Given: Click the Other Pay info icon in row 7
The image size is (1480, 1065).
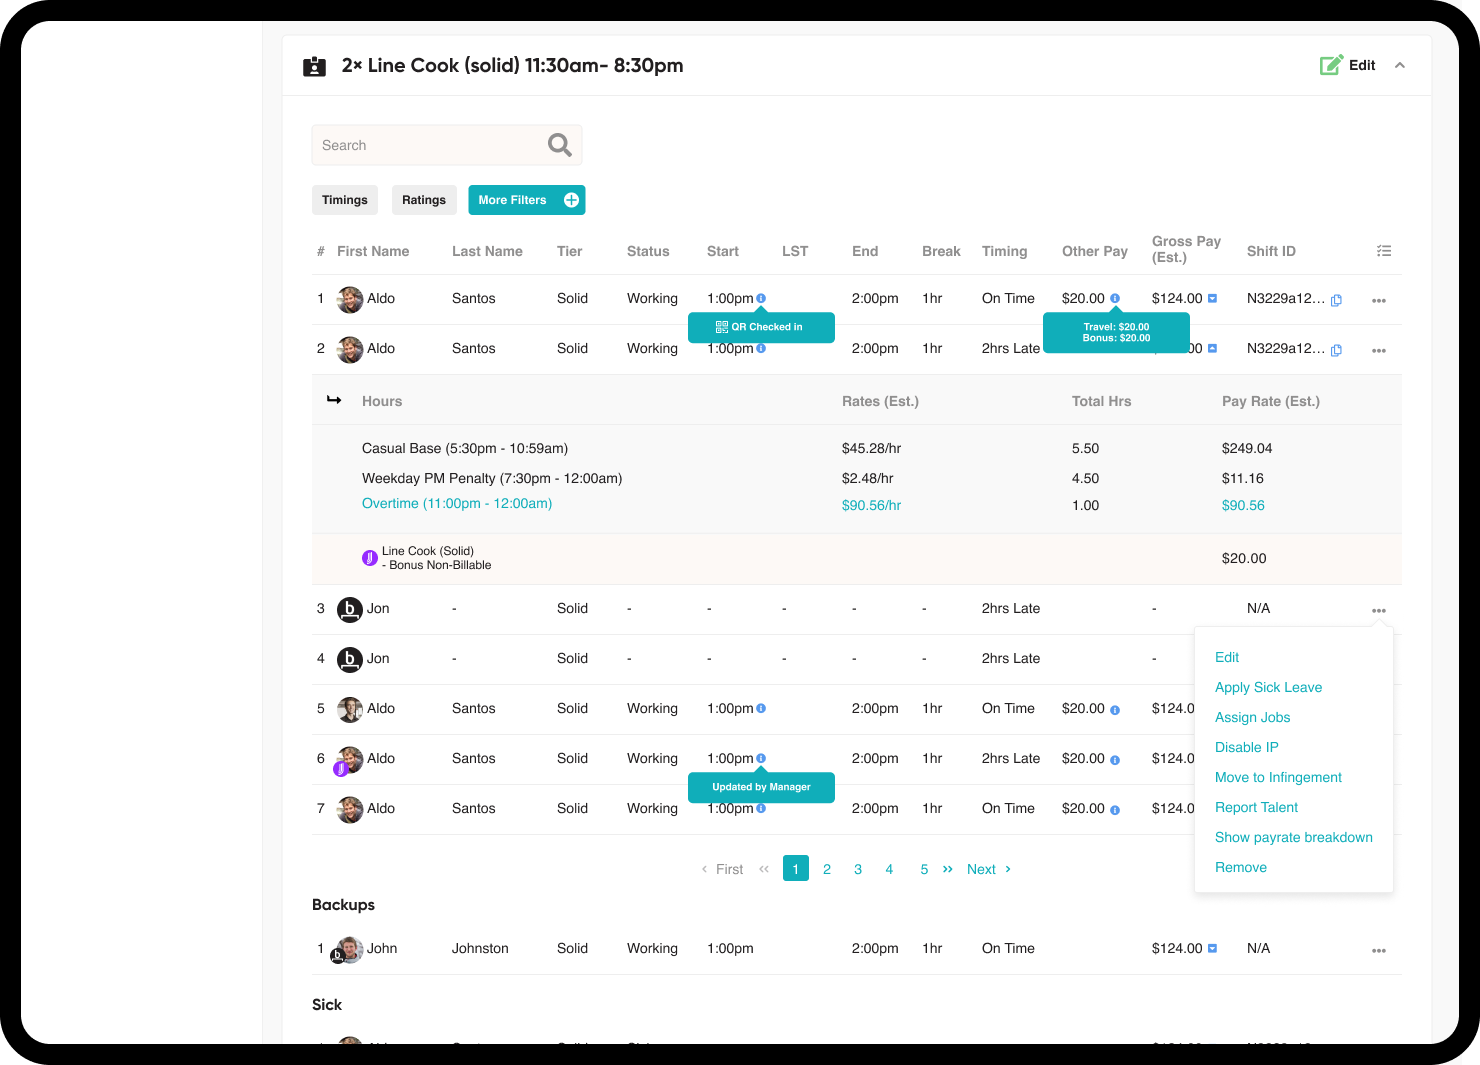Looking at the screenshot, I should (x=1115, y=810).
